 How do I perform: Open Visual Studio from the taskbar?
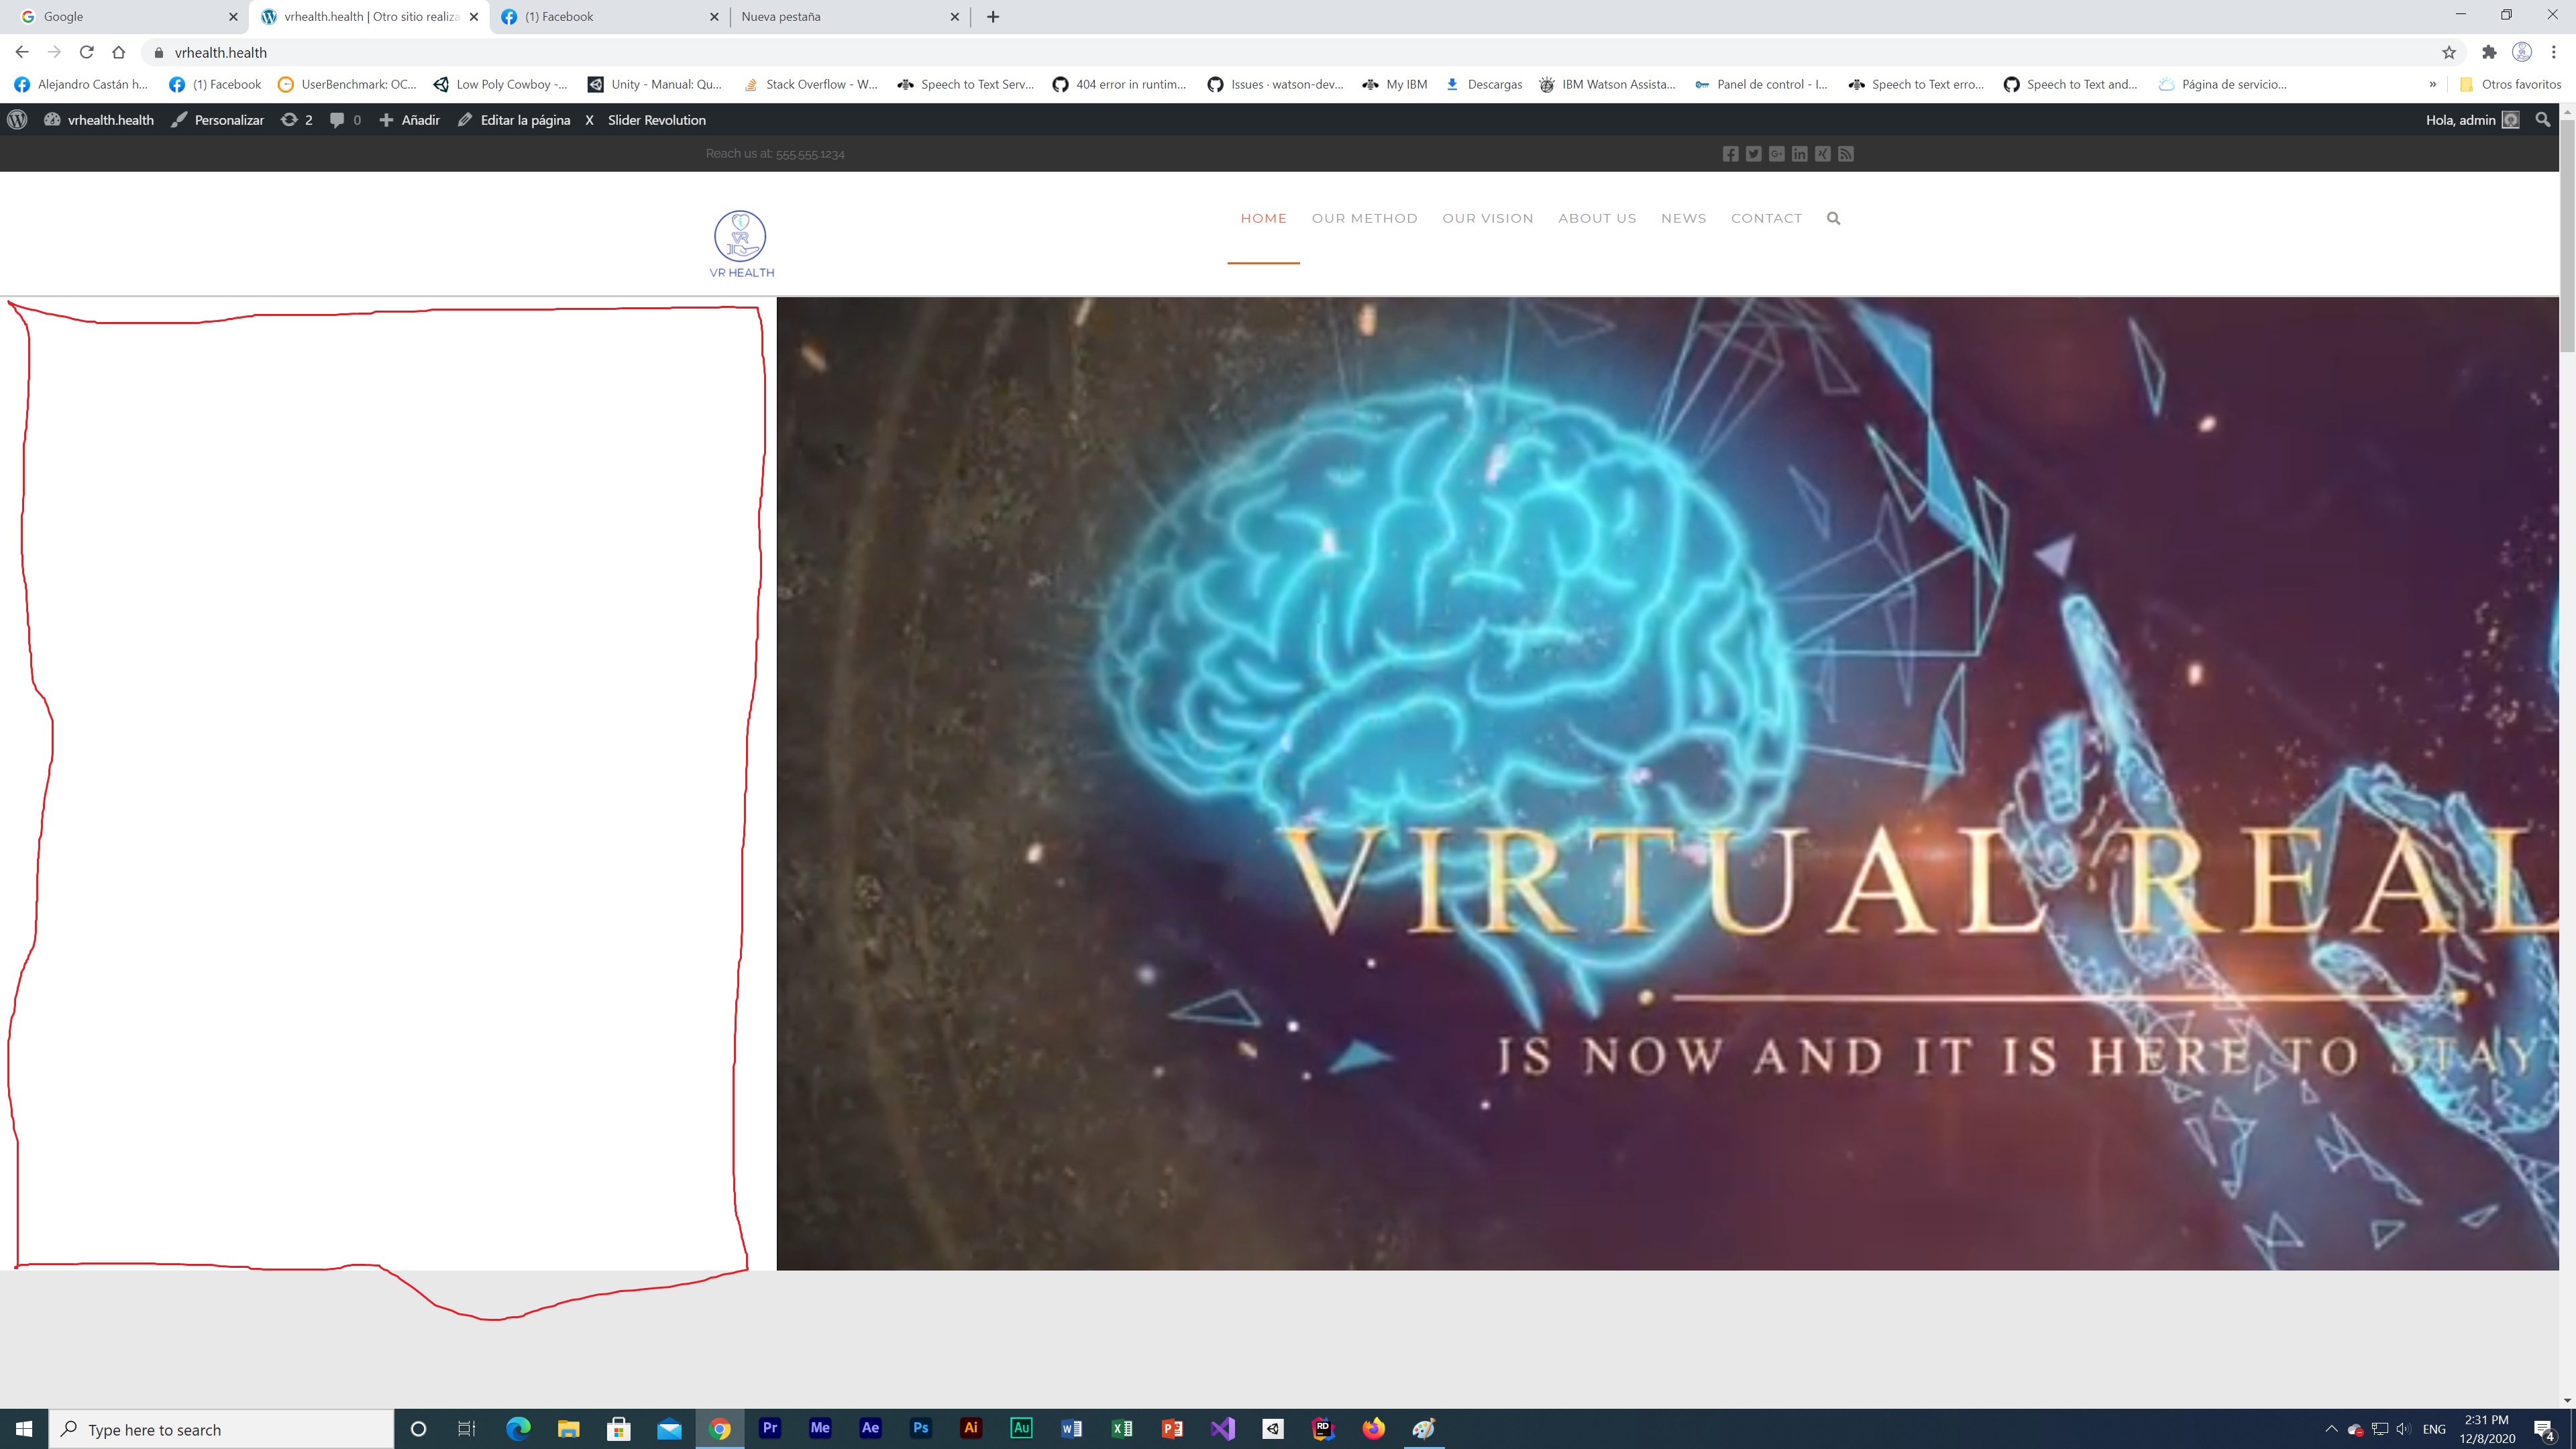coord(1222,1428)
